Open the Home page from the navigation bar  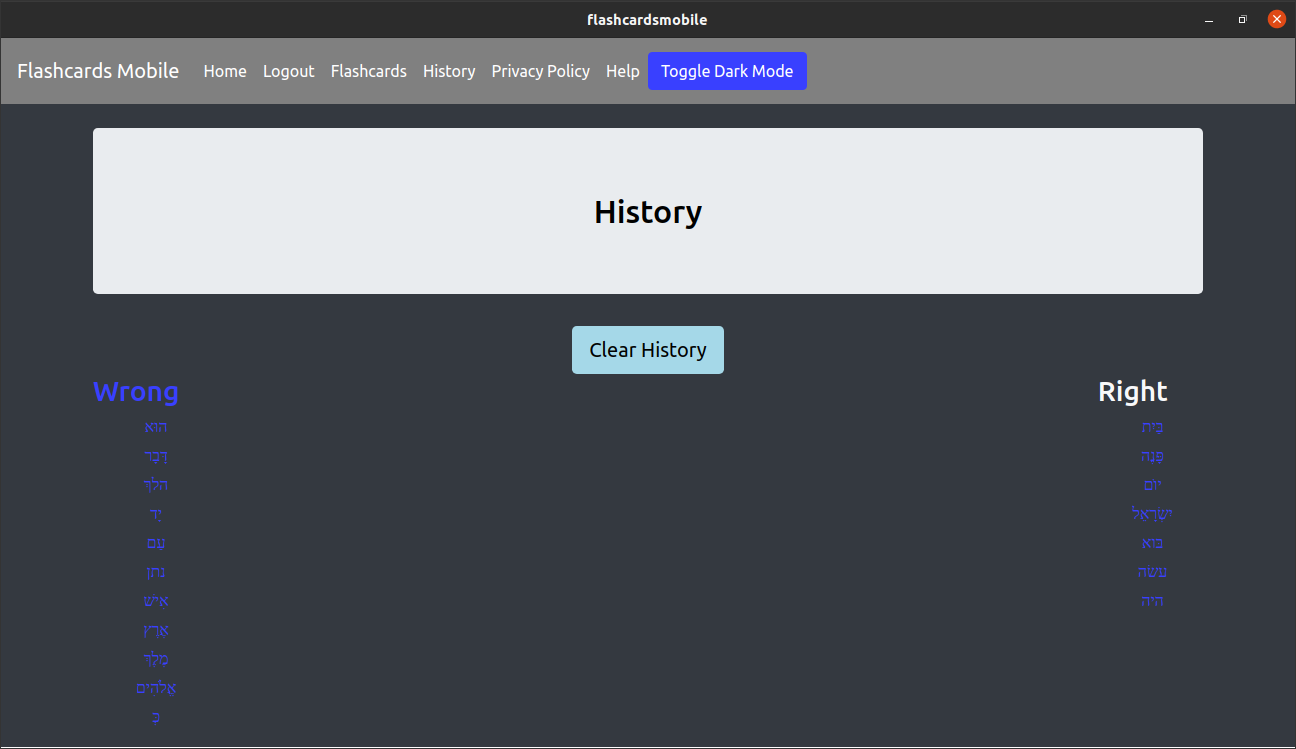(224, 71)
